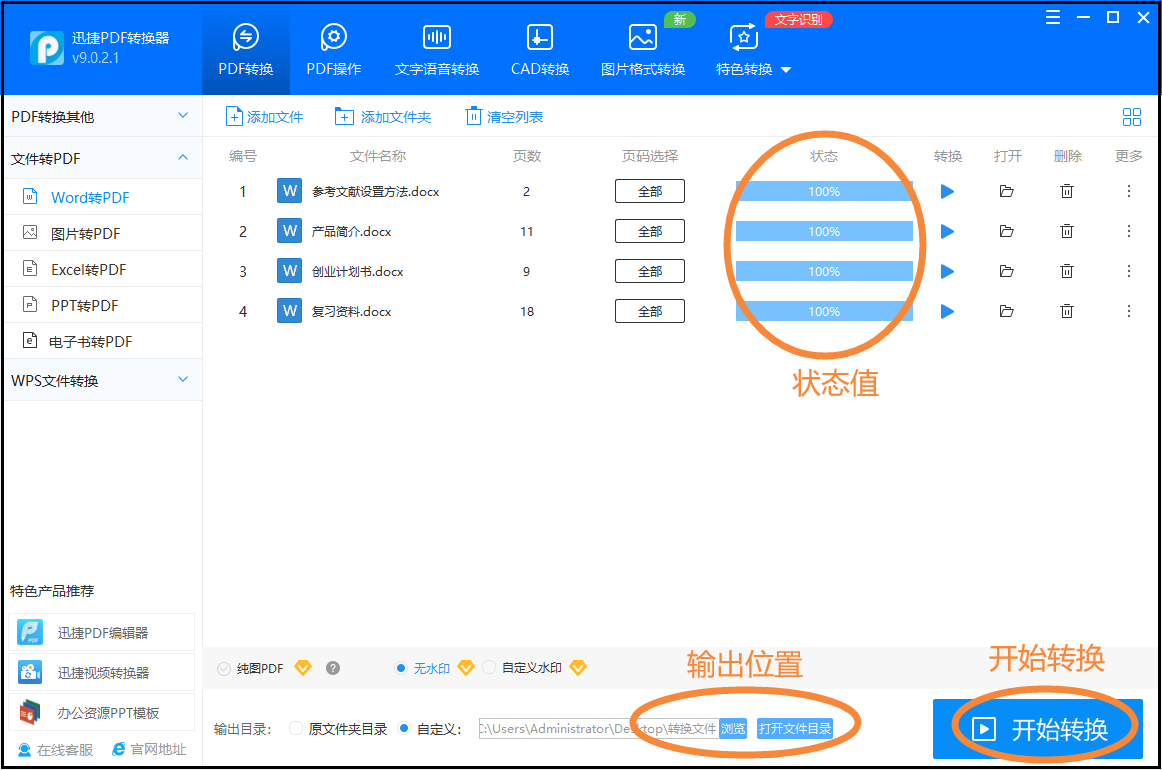This screenshot has width=1162, height=770.
Task: Click 添加文件夹 button
Action: tap(382, 117)
